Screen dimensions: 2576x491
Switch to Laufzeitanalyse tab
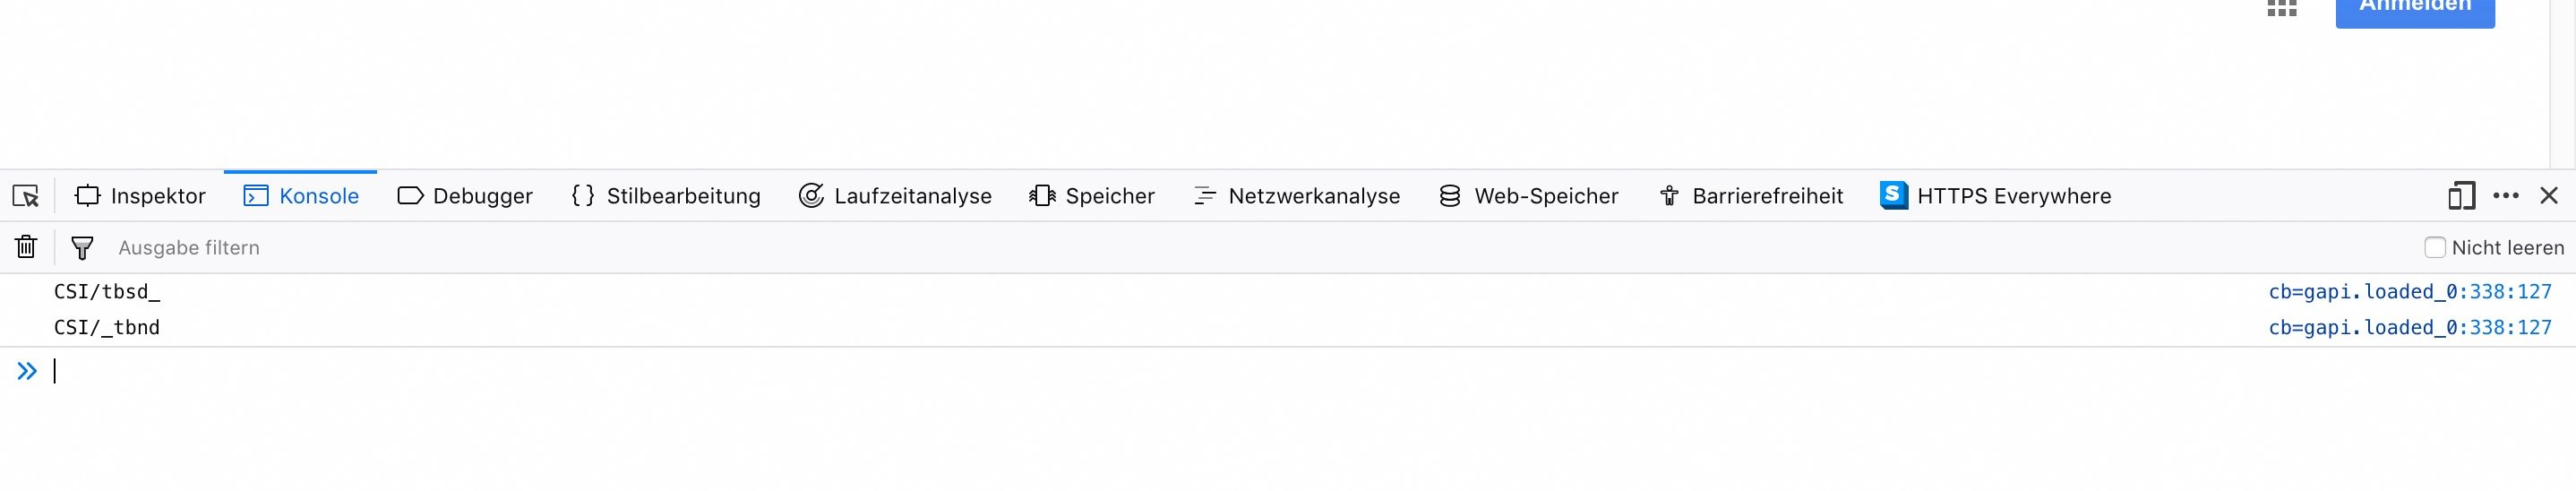tap(895, 196)
